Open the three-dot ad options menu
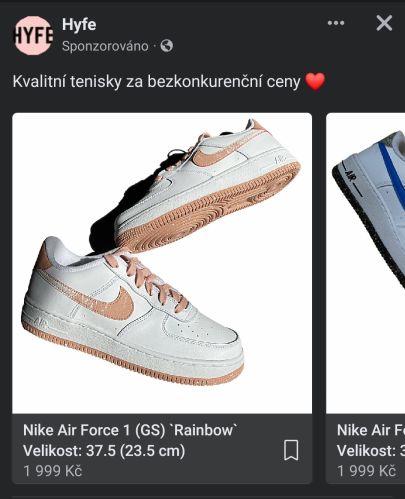The image size is (405, 499). pyautogui.click(x=336, y=23)
